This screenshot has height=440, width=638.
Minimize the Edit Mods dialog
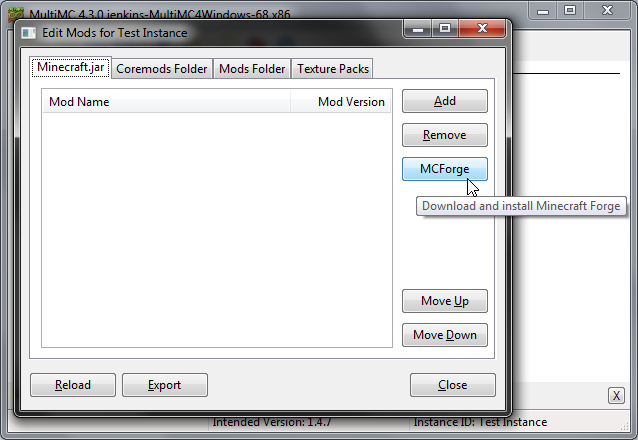(x=418, y=28)
